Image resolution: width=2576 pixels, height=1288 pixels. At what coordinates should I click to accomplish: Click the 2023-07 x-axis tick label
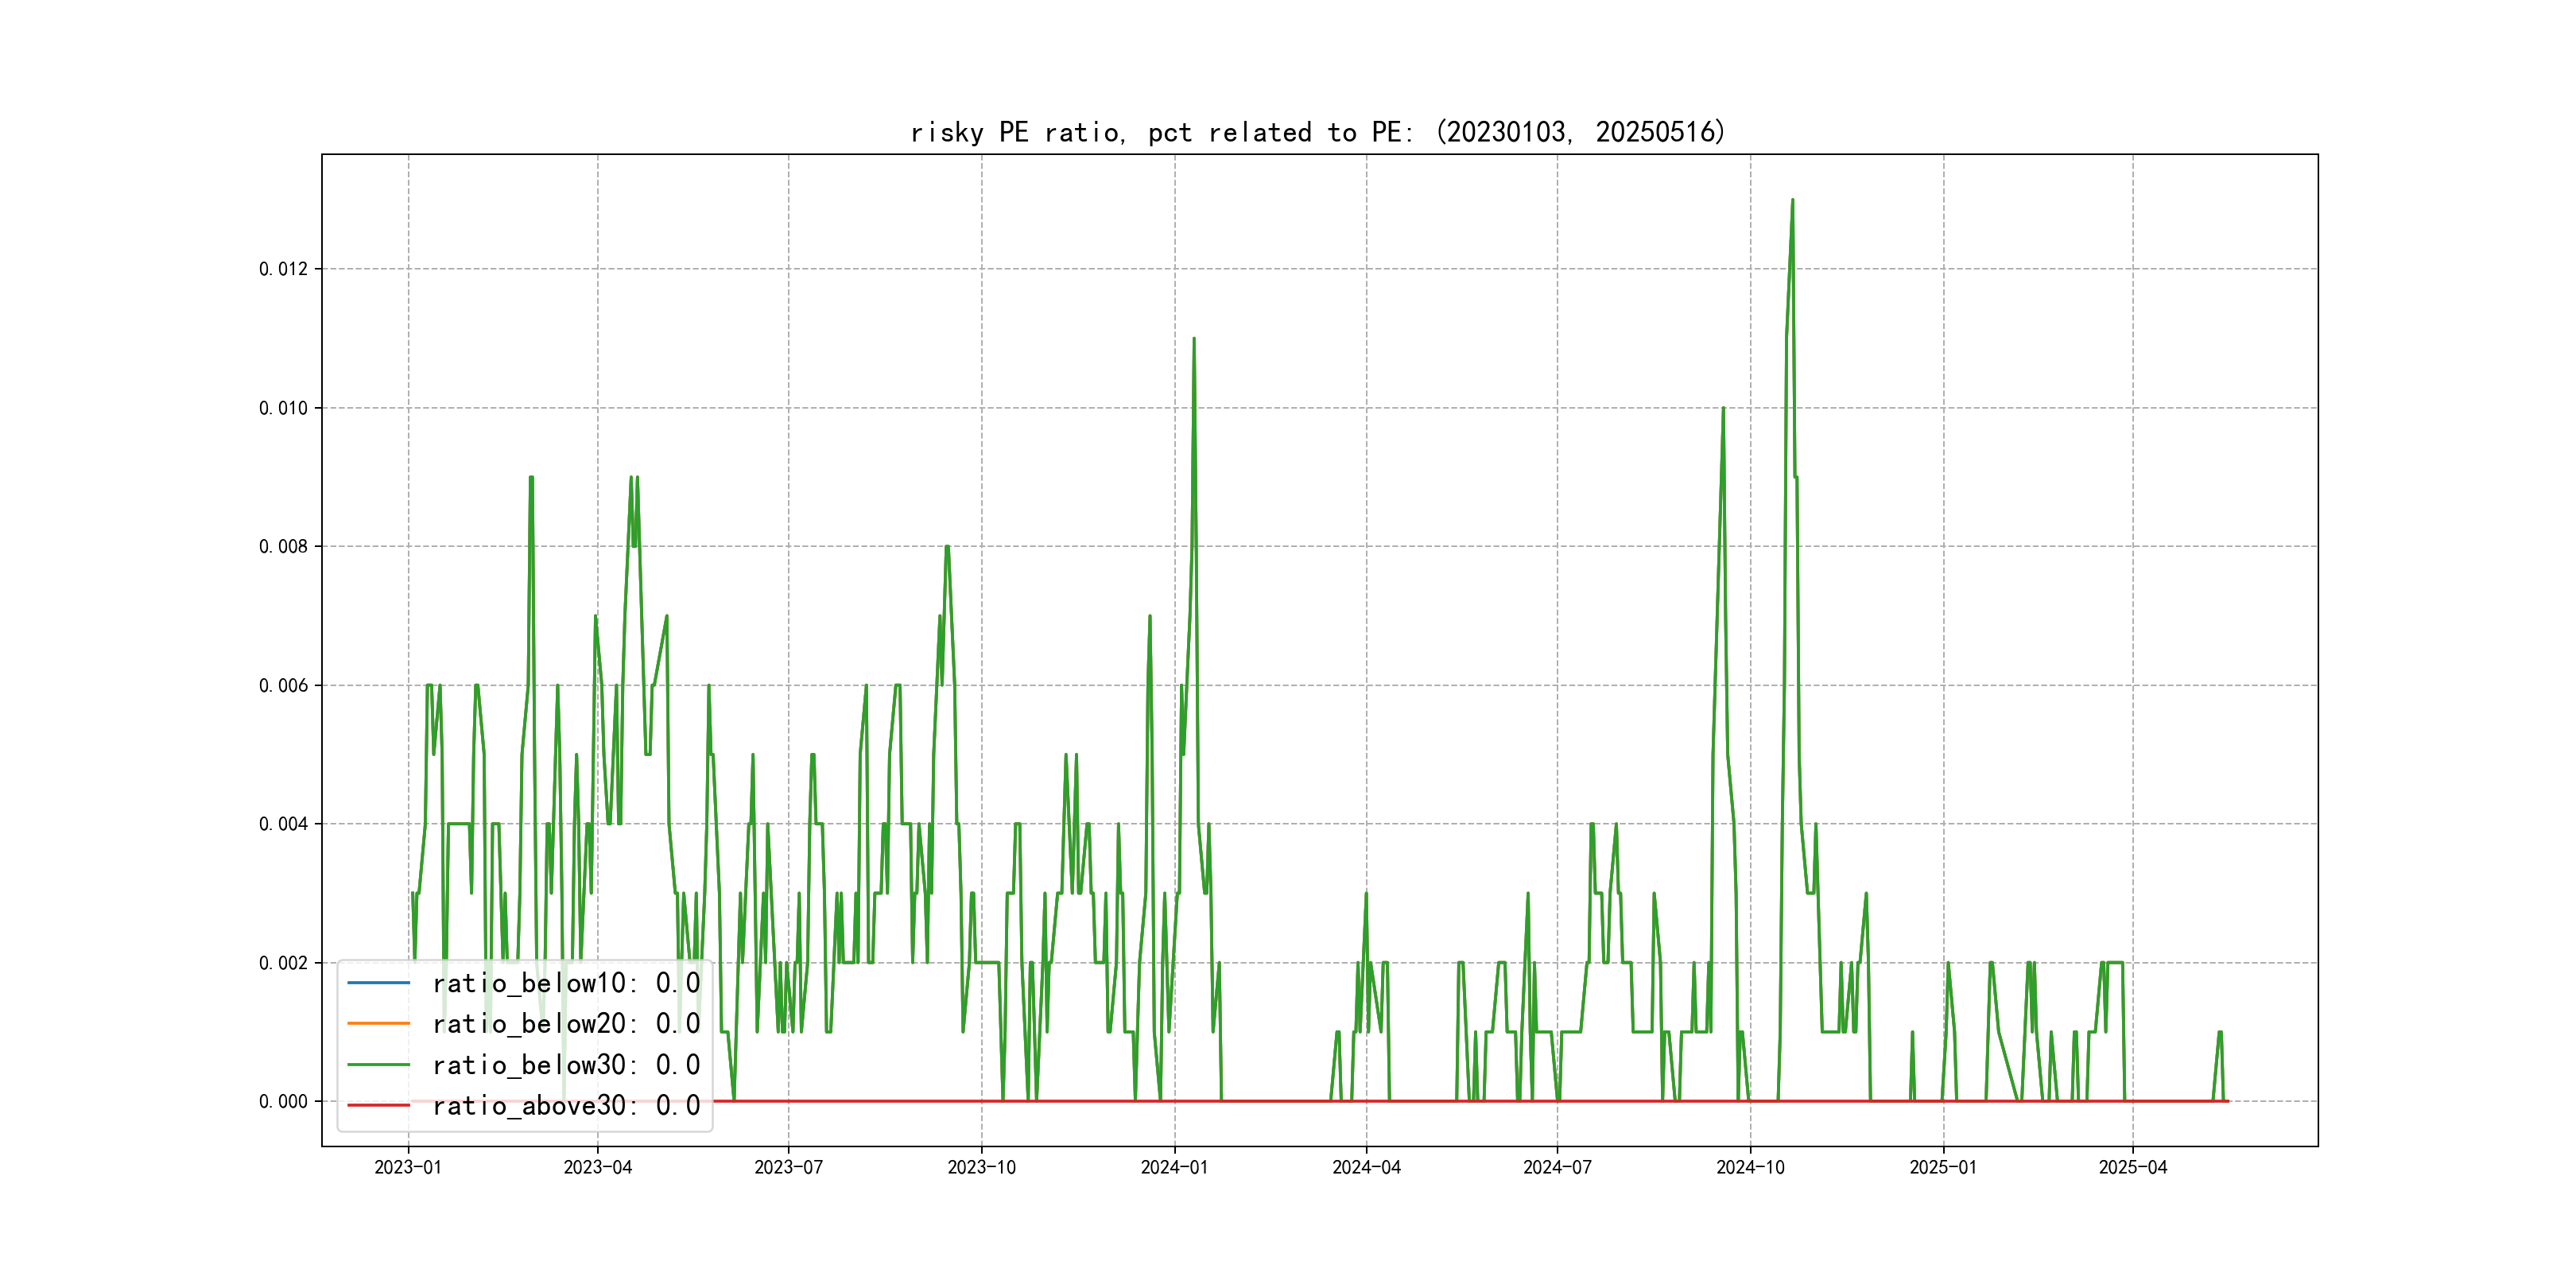pyautogui.click(x=788, y=1167)
